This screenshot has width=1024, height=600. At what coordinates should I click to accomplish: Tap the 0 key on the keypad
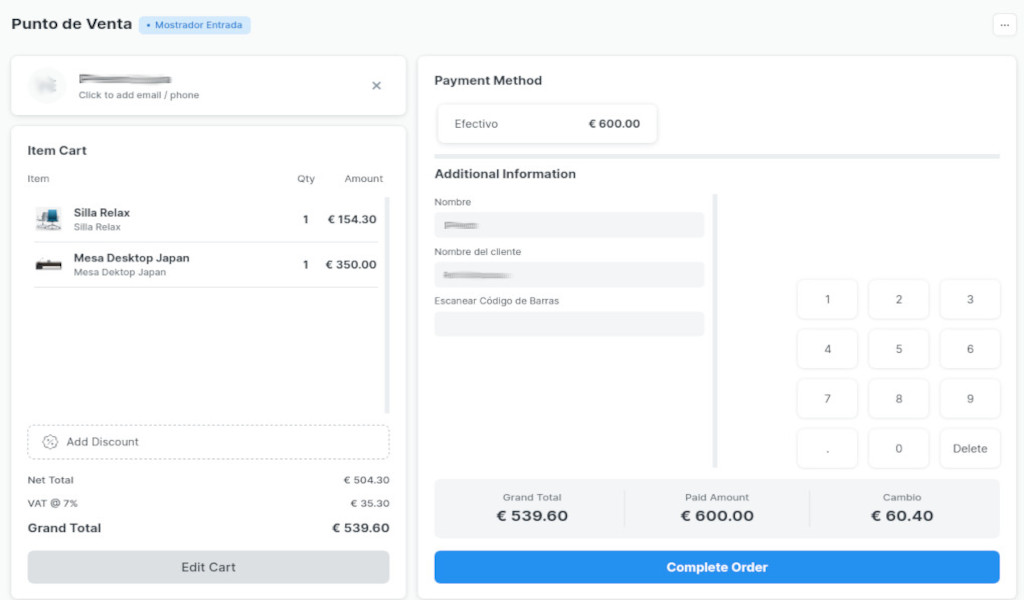point(898,449)
